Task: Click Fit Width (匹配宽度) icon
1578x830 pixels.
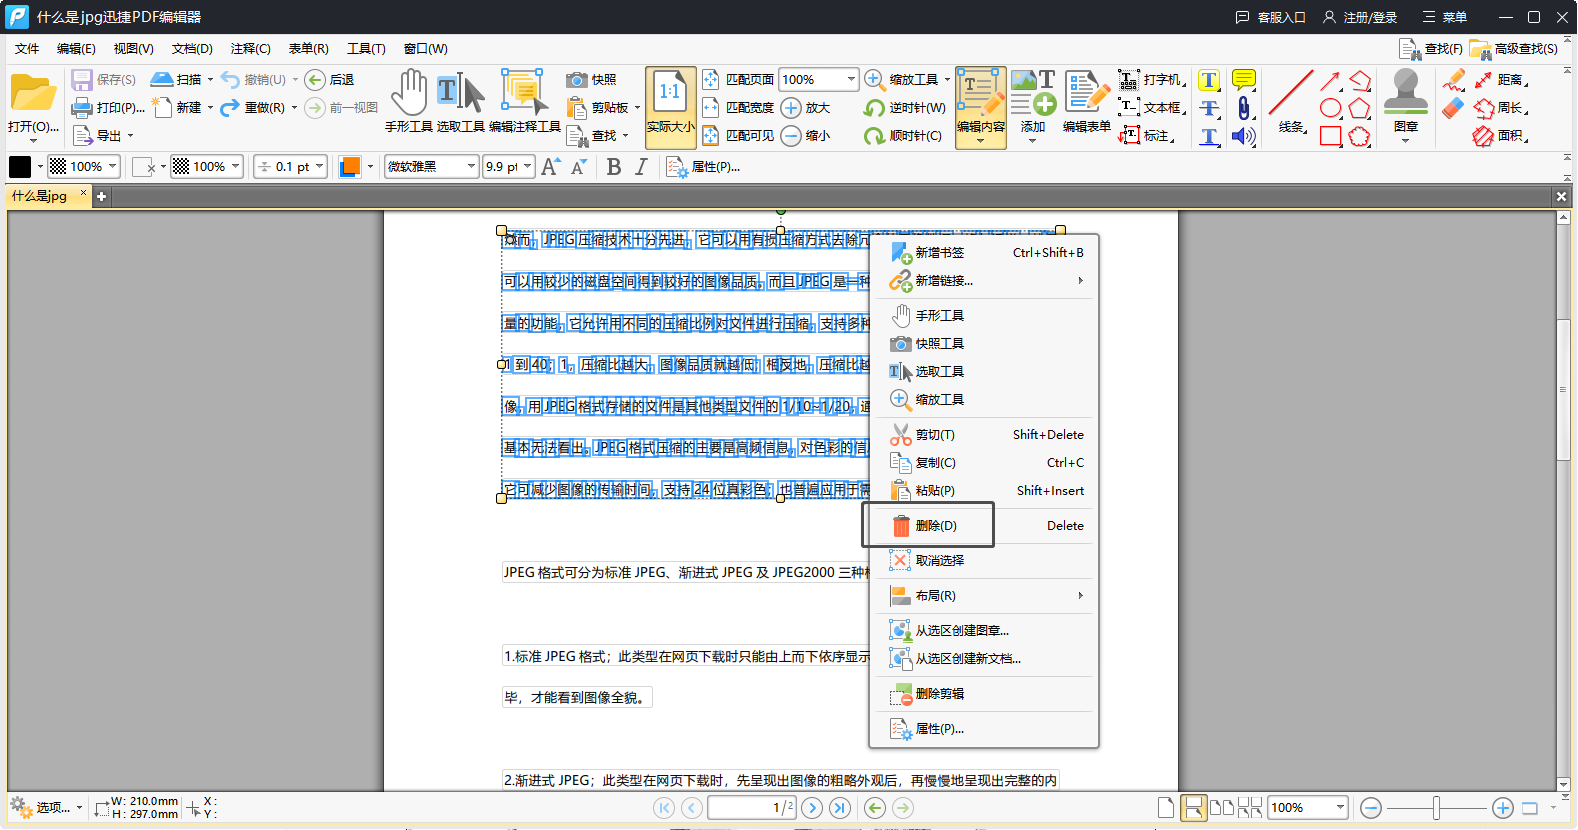Action: coord(710,107)
